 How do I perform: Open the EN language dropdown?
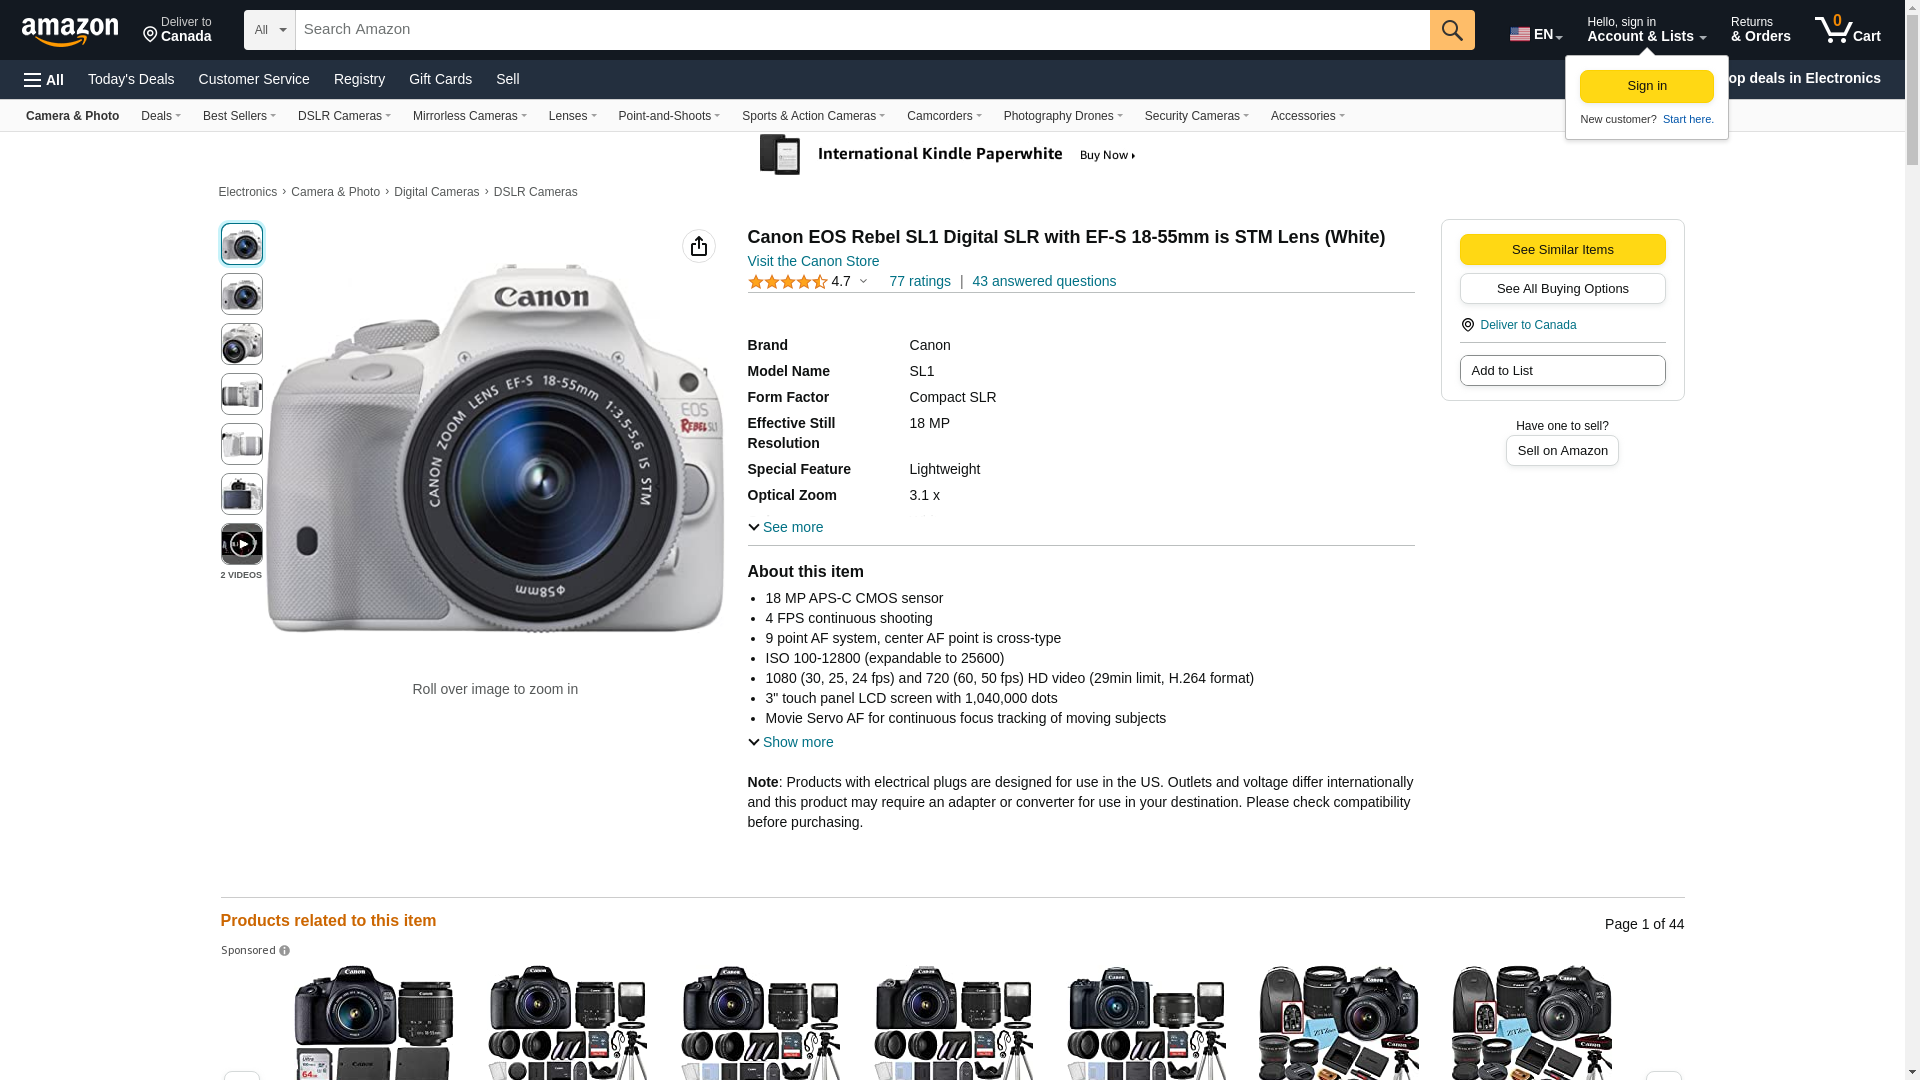tap(1536, 34)
